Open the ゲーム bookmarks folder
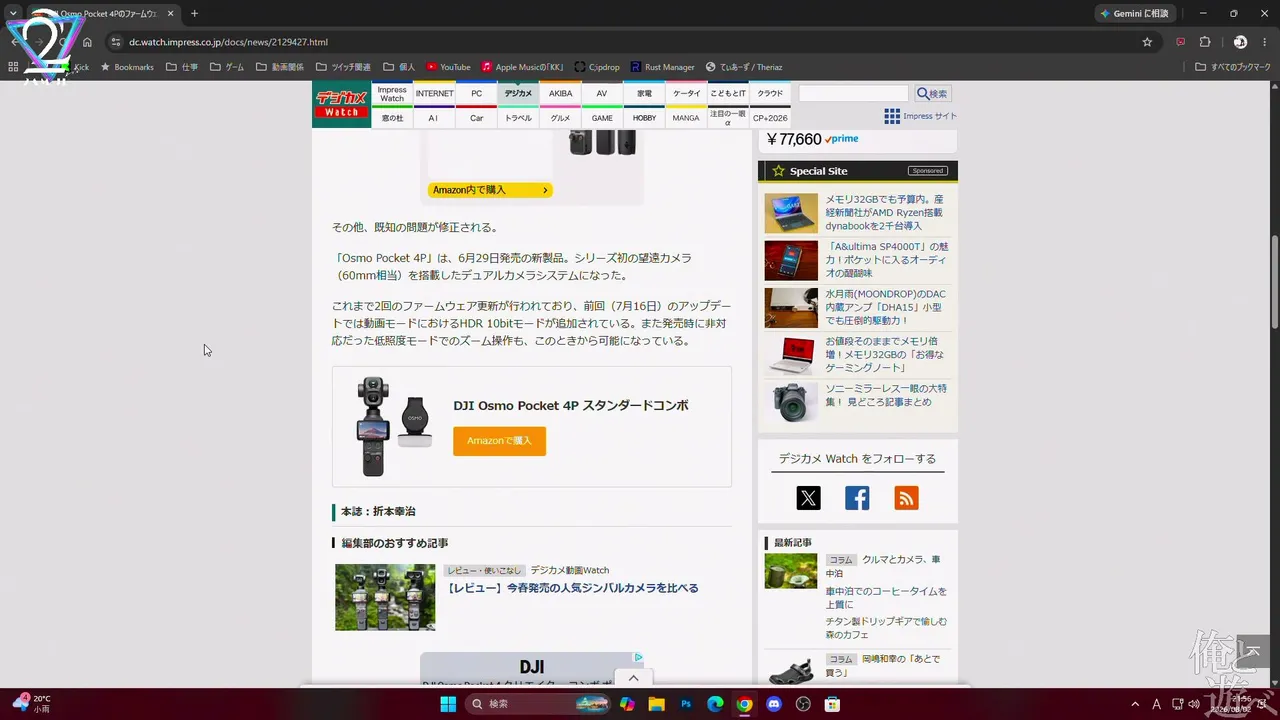 (x=227, y=67)
